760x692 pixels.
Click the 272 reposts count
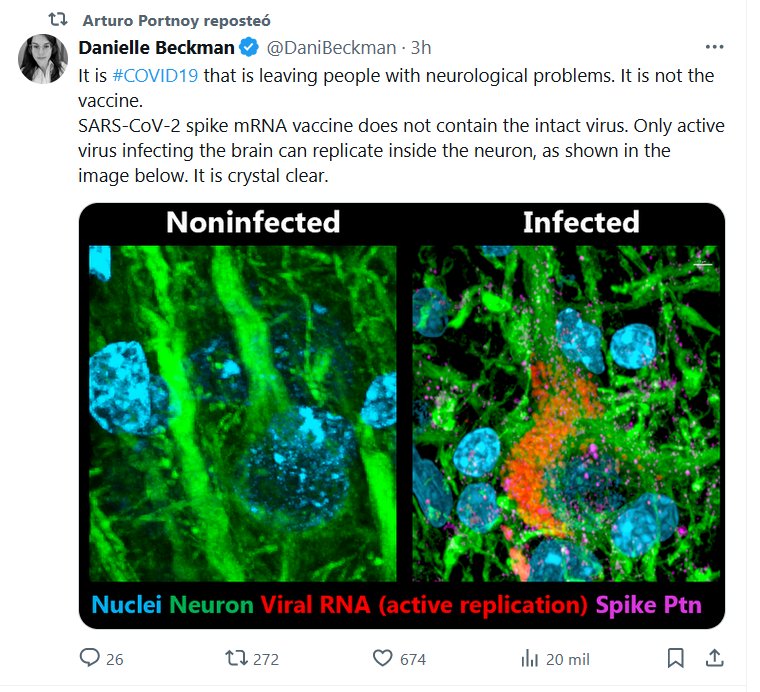click(x=265, y=659)
